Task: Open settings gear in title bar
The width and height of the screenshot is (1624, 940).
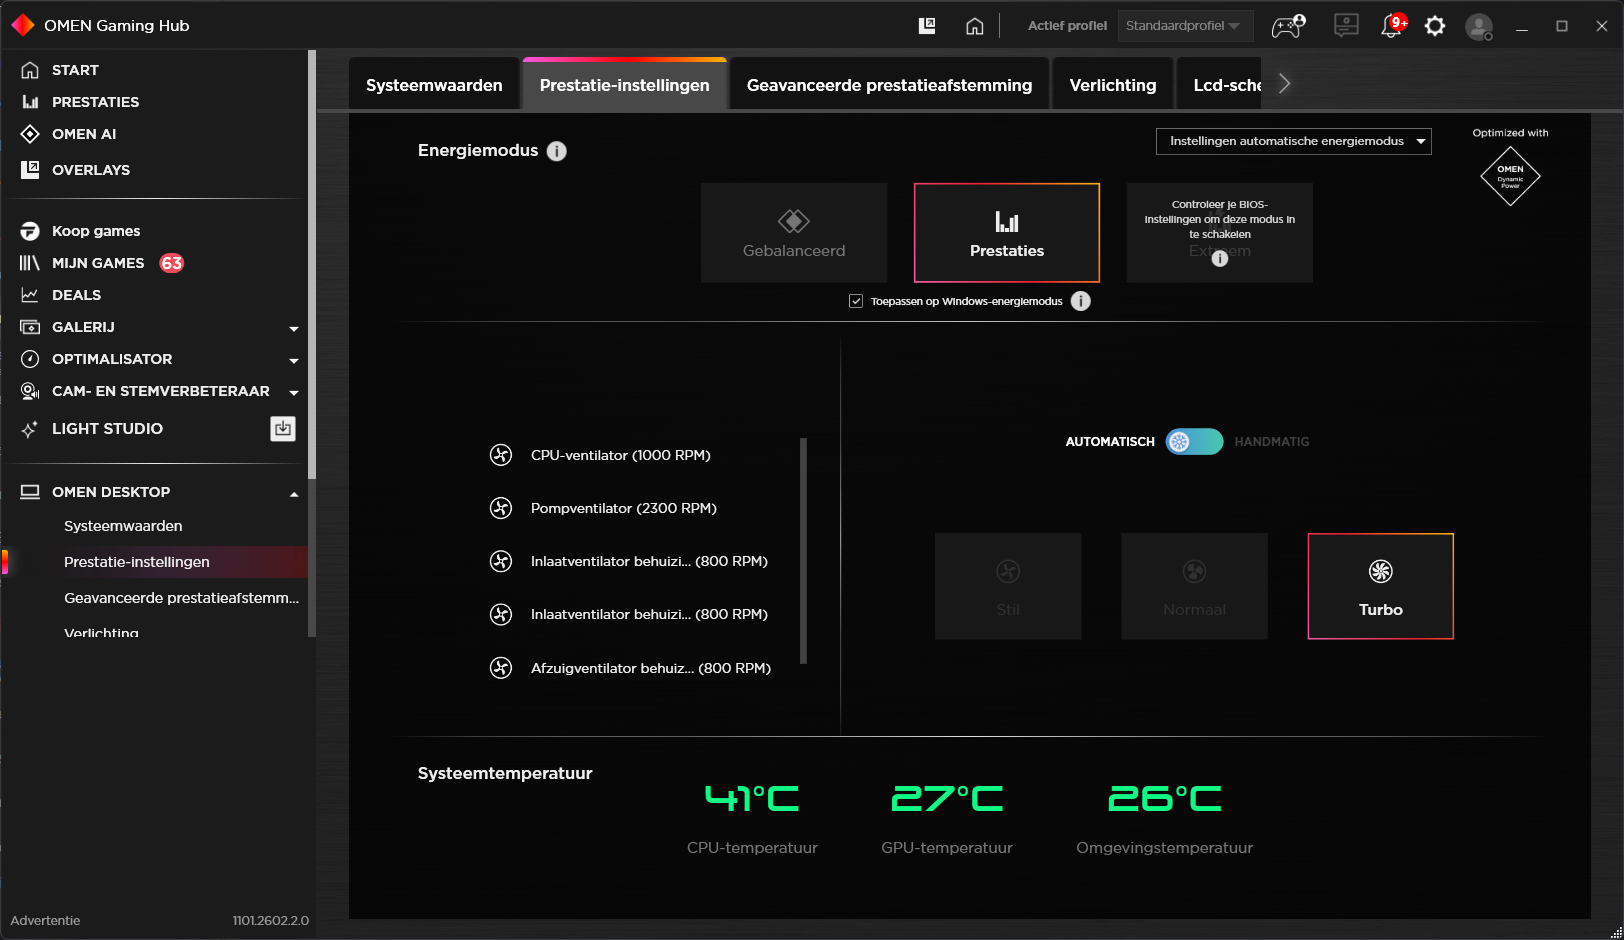Action: [1435, 26]
